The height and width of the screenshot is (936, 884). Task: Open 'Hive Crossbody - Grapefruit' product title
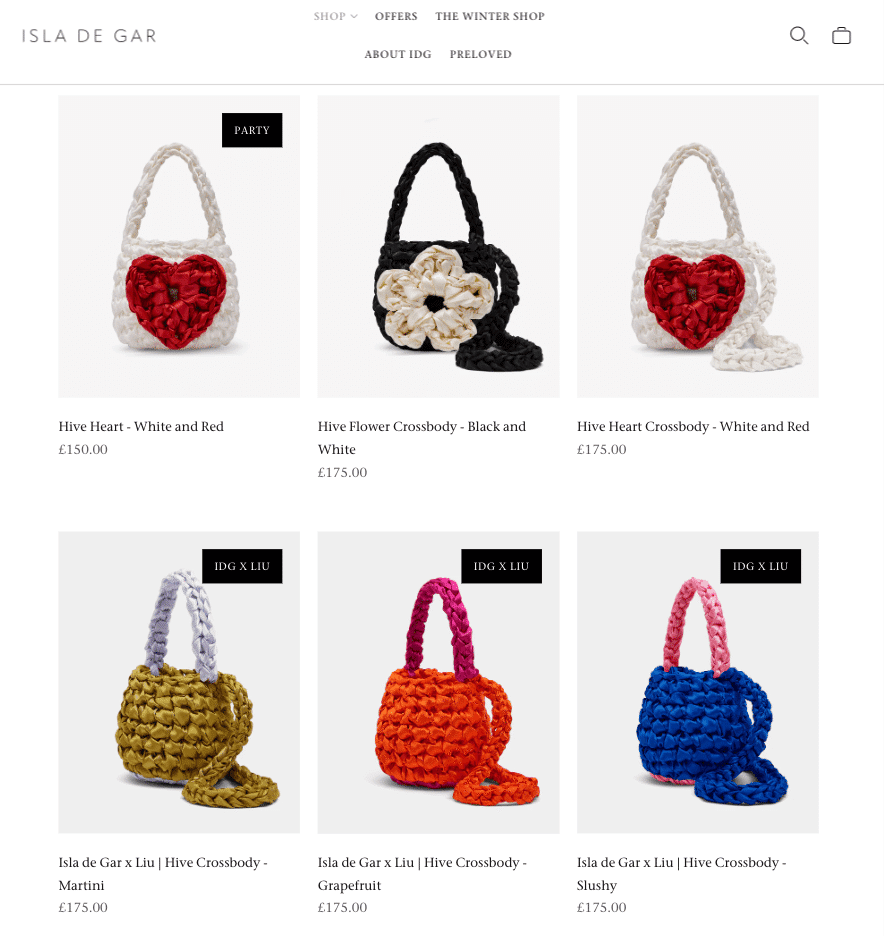(x=421, y=873)
